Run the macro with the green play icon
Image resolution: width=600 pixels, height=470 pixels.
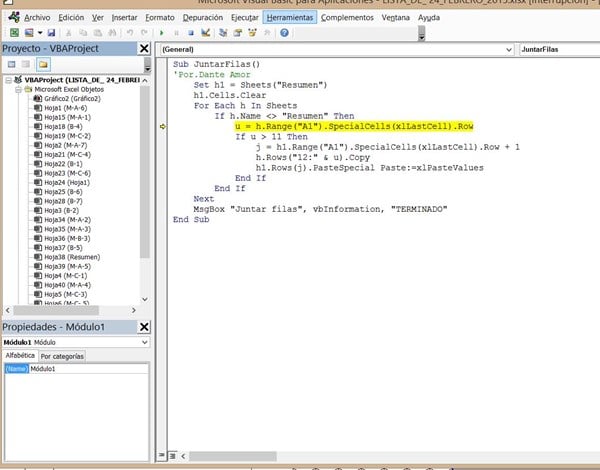coord(163,33)
